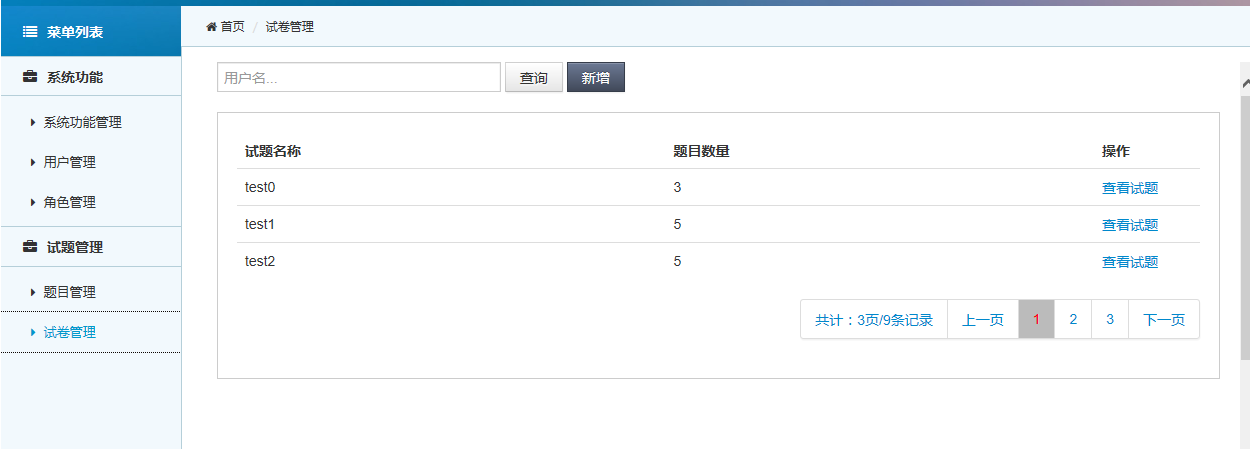Jump to page 2 in pagination
The width and height of the screenshot is (1250, 449).
pyautogui.click(x=1073, y=319)
